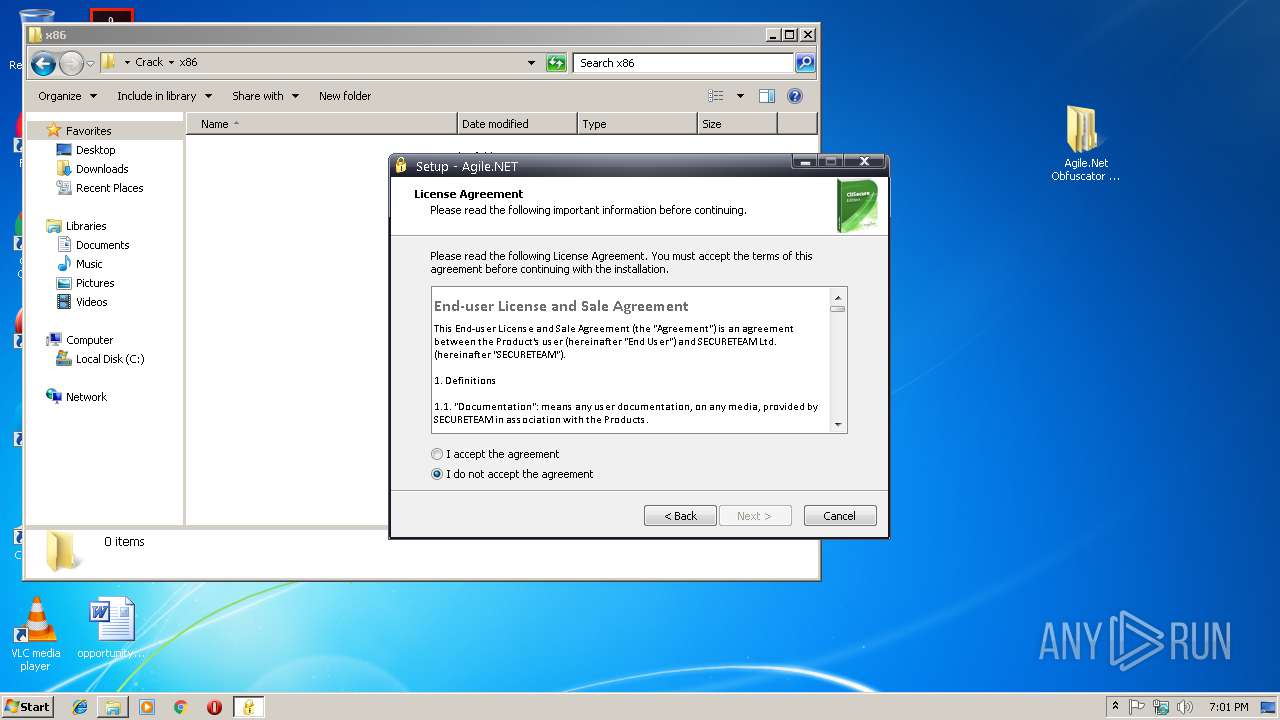Viewport: 1280px width, 720px height.
Task: Click the CliSecure product box image
Action: [x=857, y=206]
